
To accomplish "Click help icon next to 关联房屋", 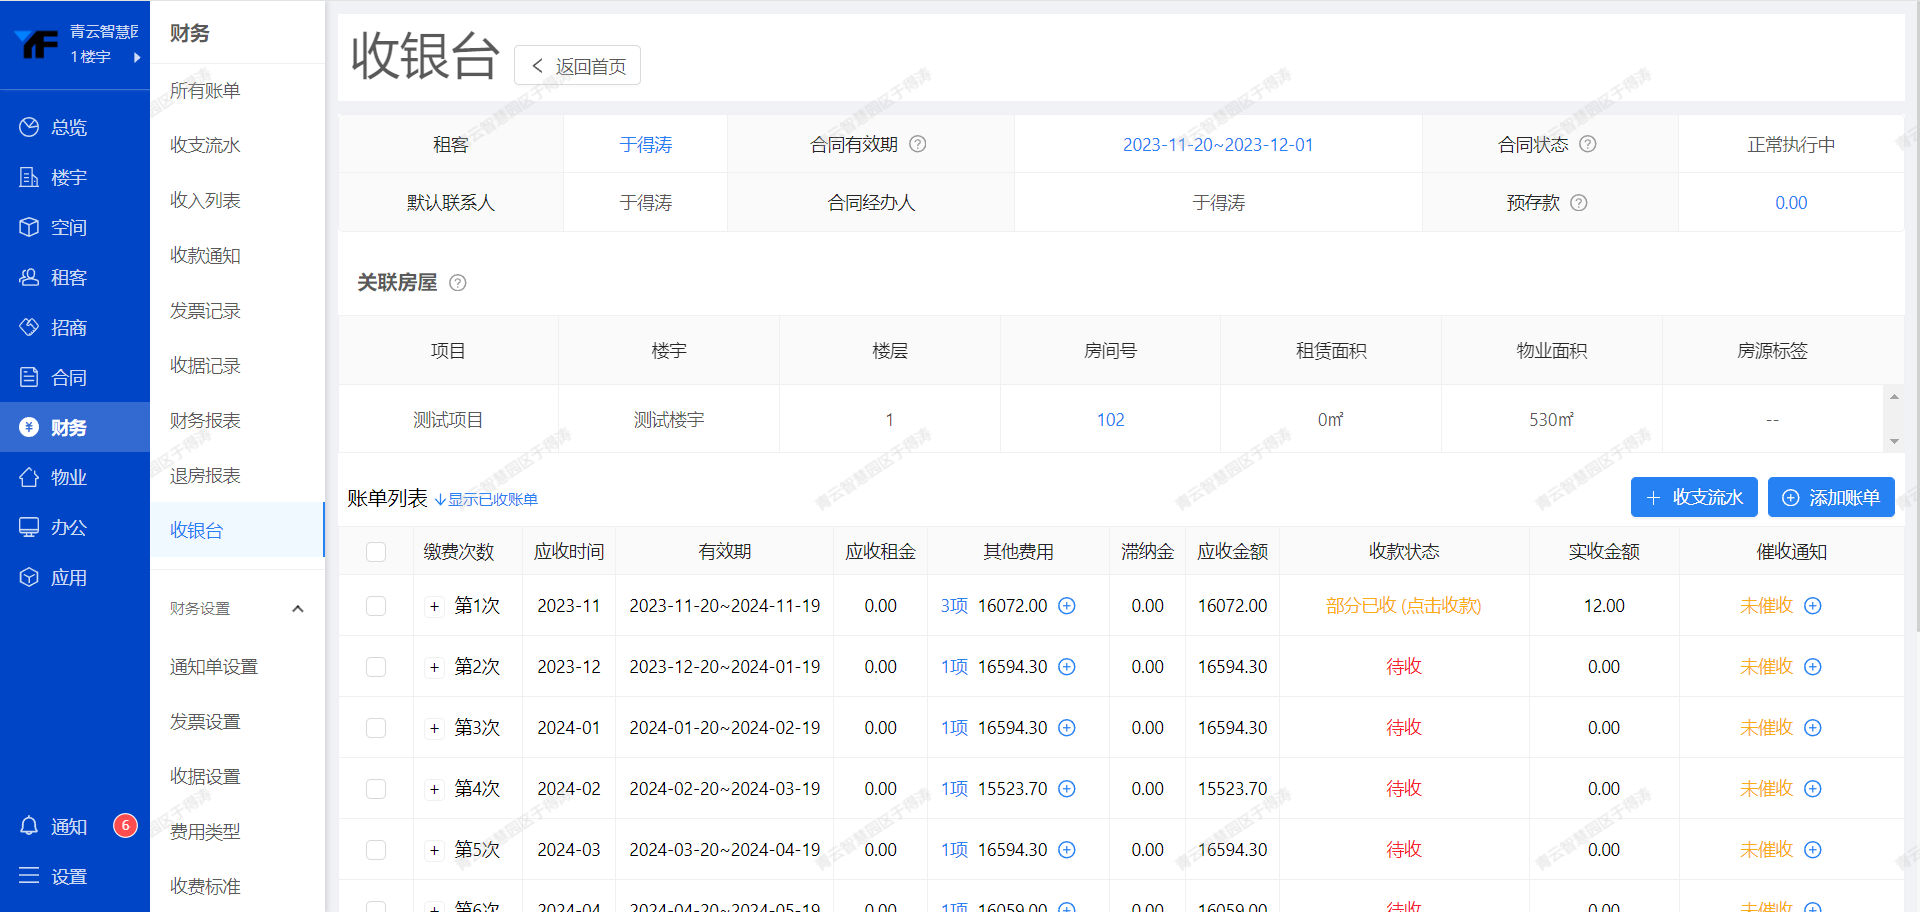I will 458,283.
